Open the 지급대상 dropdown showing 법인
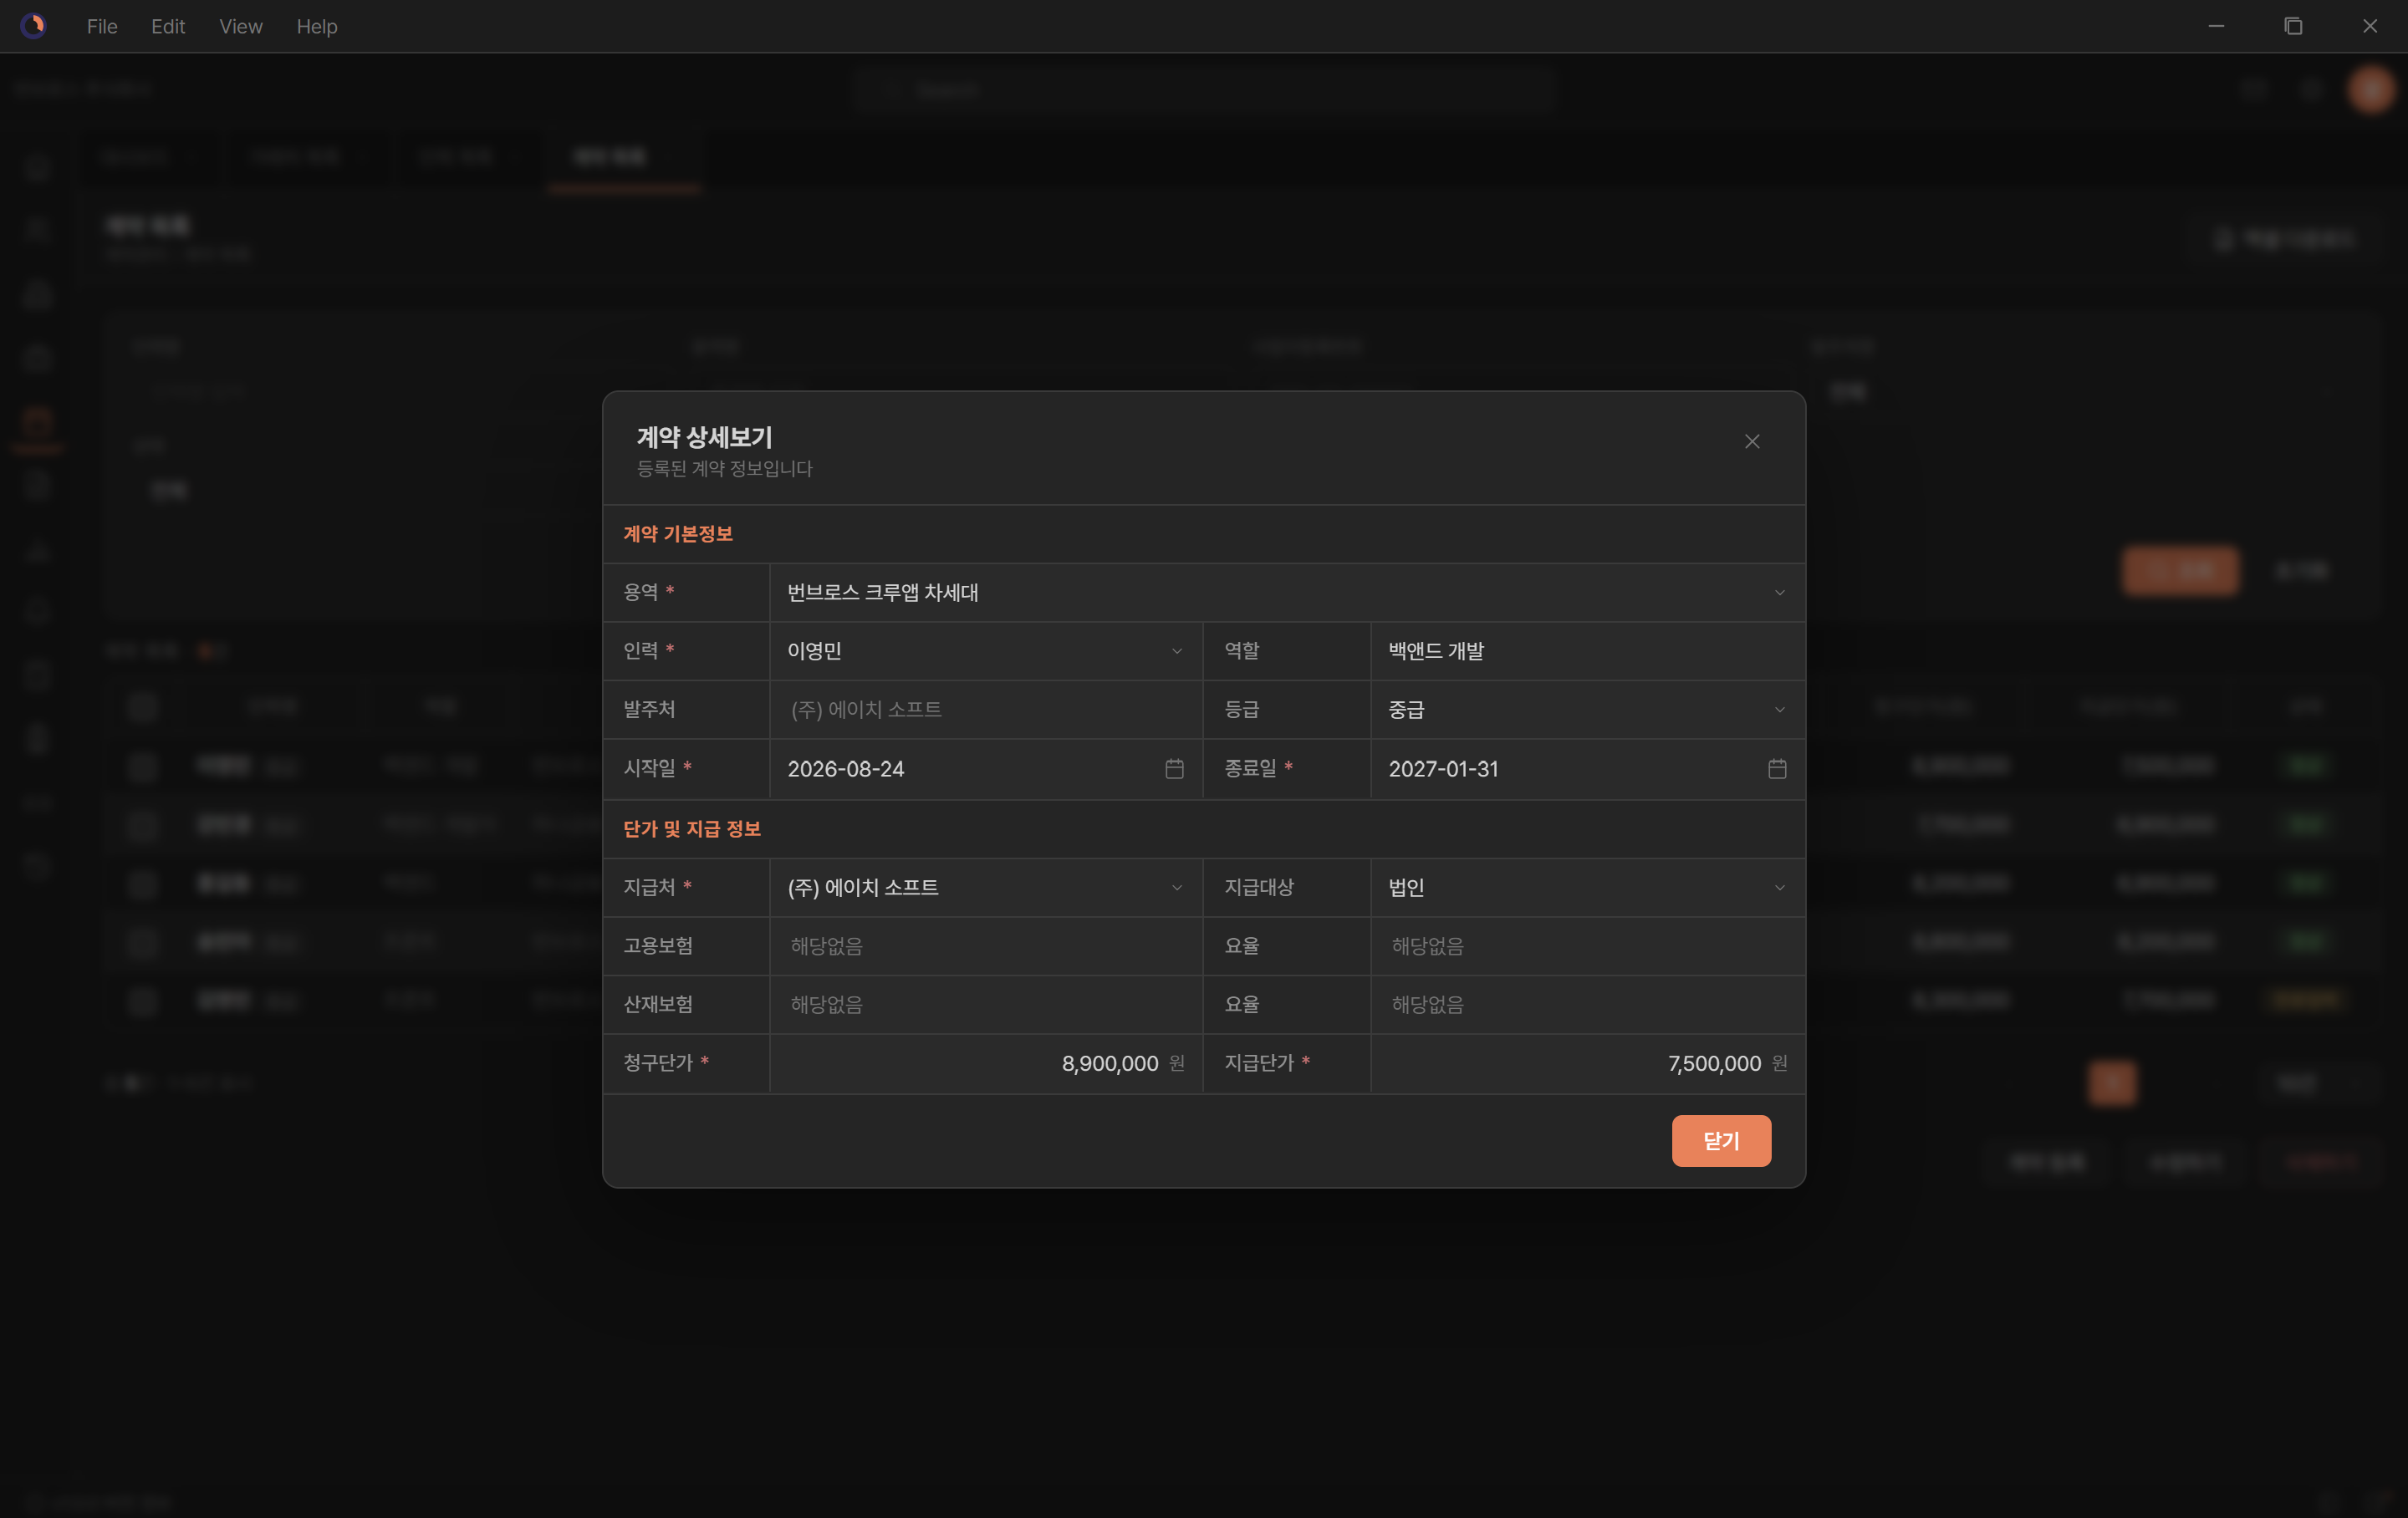The height and width of the screenshot is (1518, 2408). click(1587, 887)
